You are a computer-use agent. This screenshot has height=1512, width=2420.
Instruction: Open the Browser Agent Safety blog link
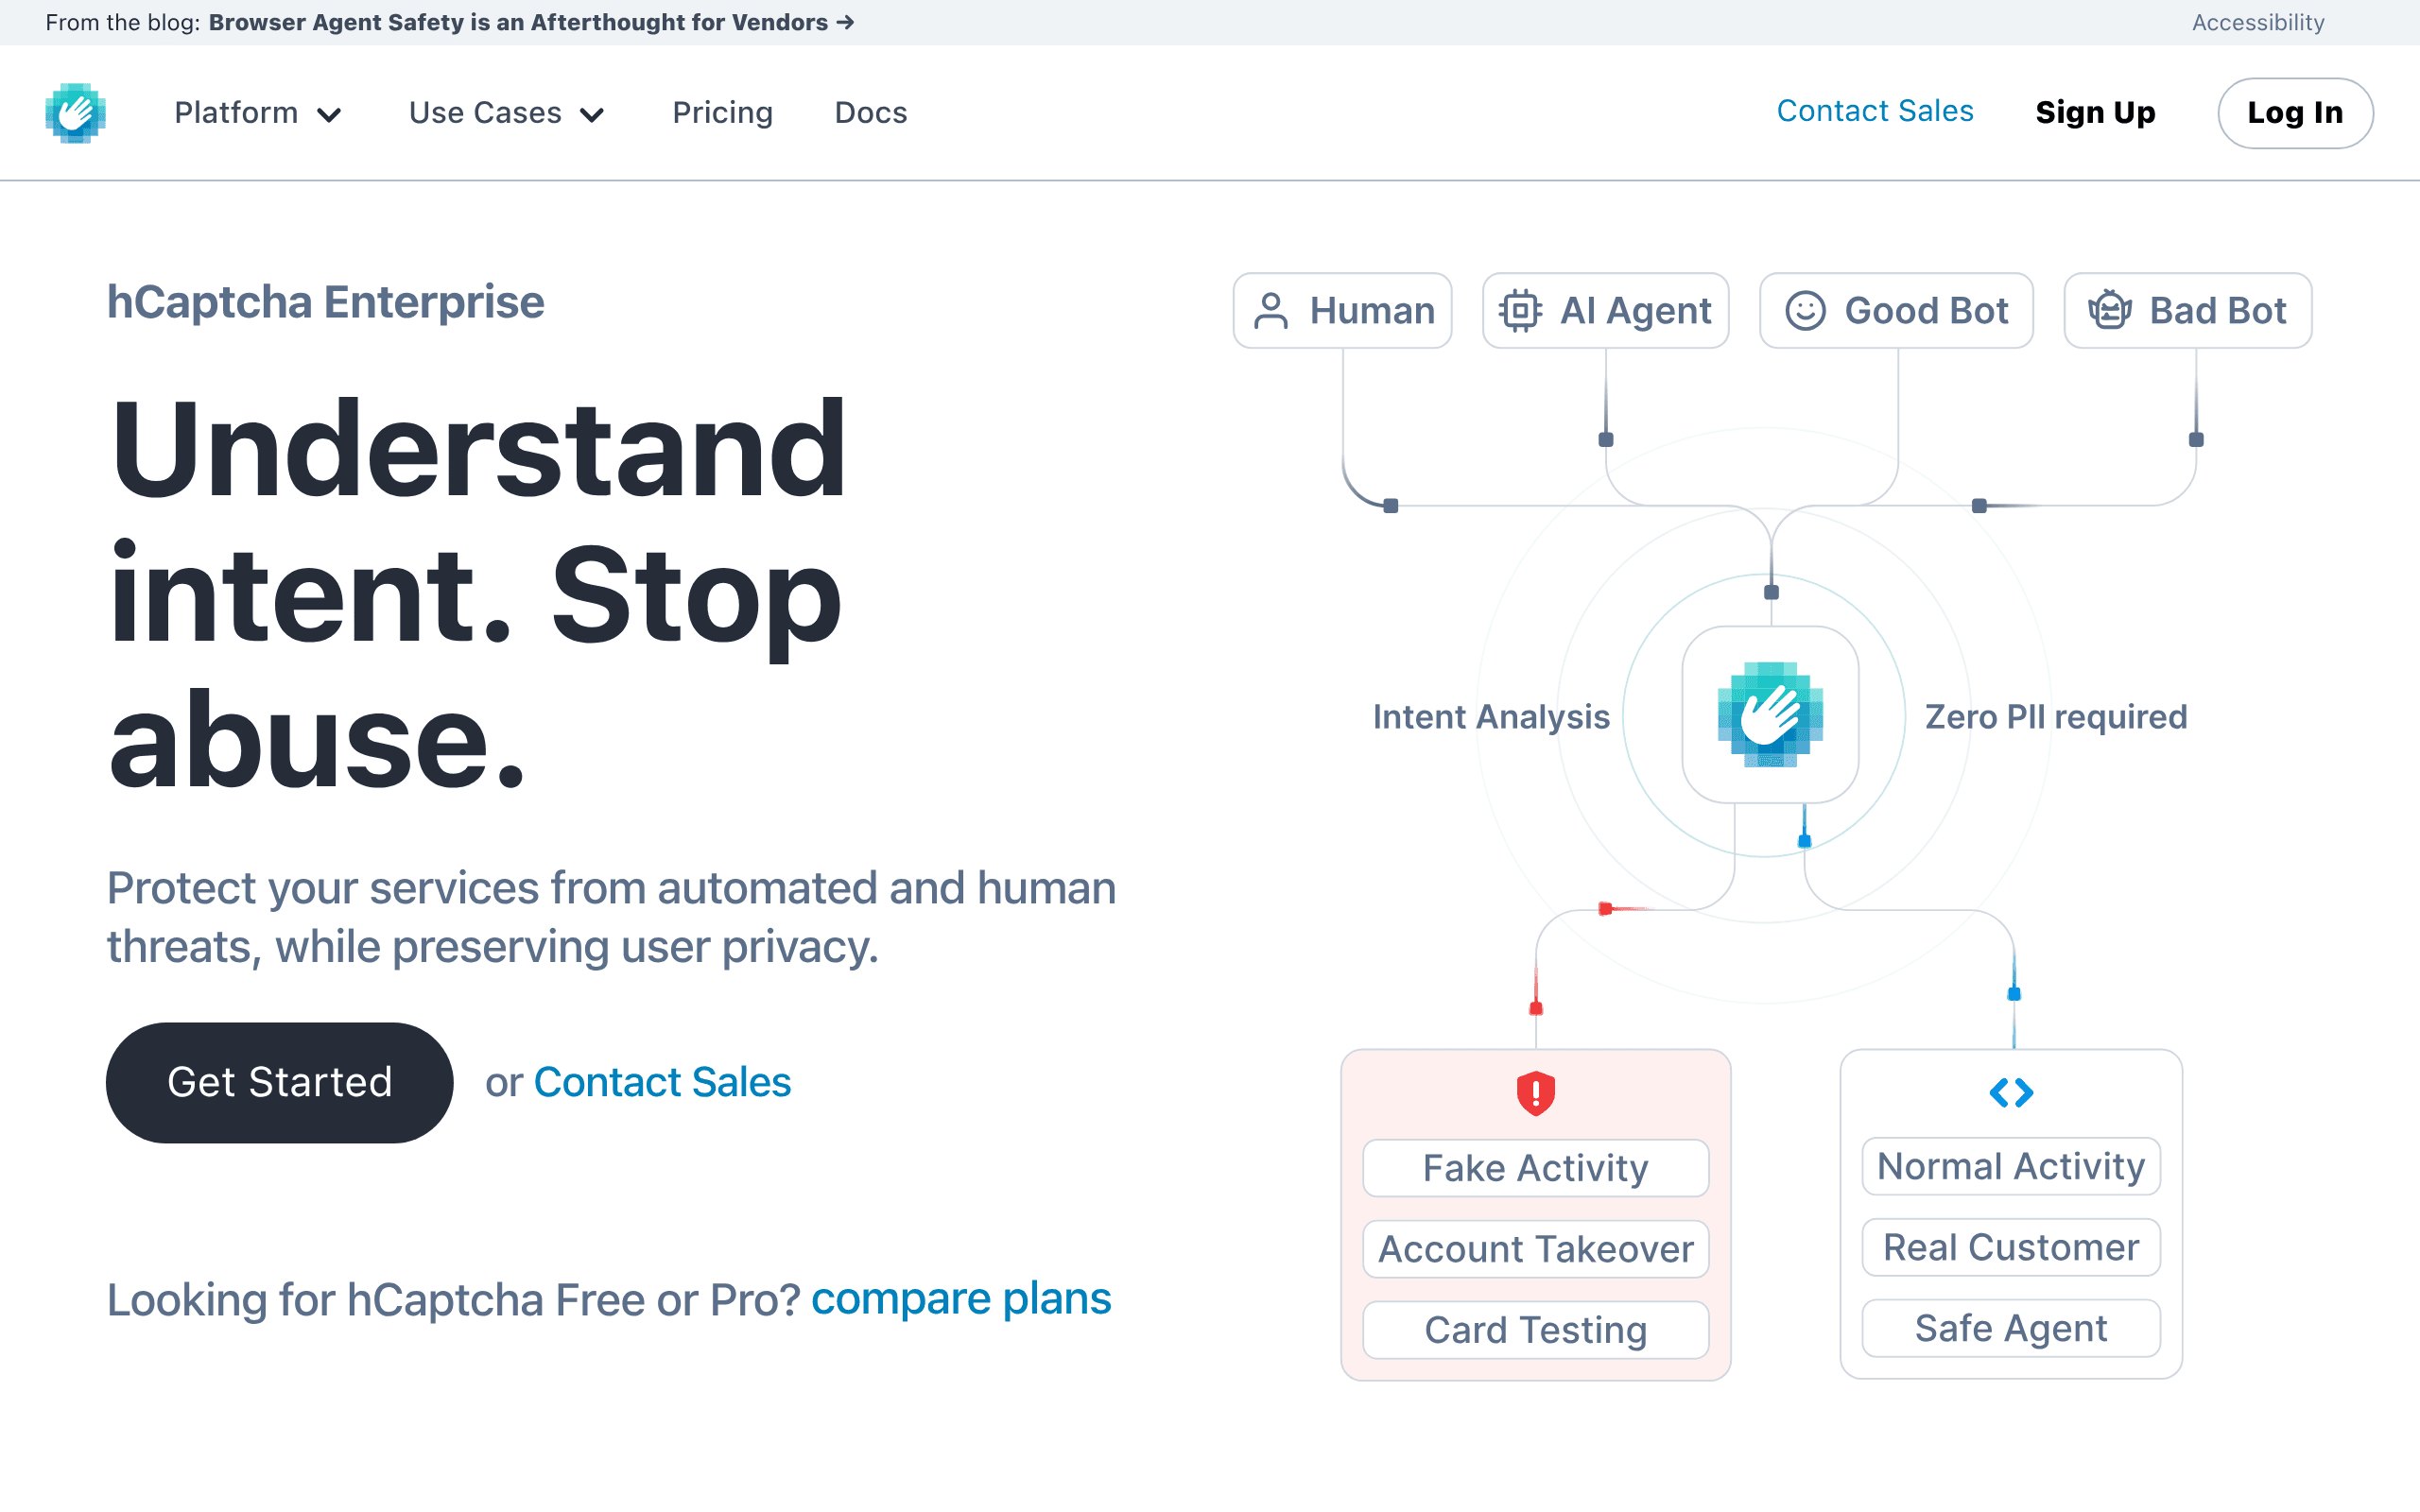[531, 22]
